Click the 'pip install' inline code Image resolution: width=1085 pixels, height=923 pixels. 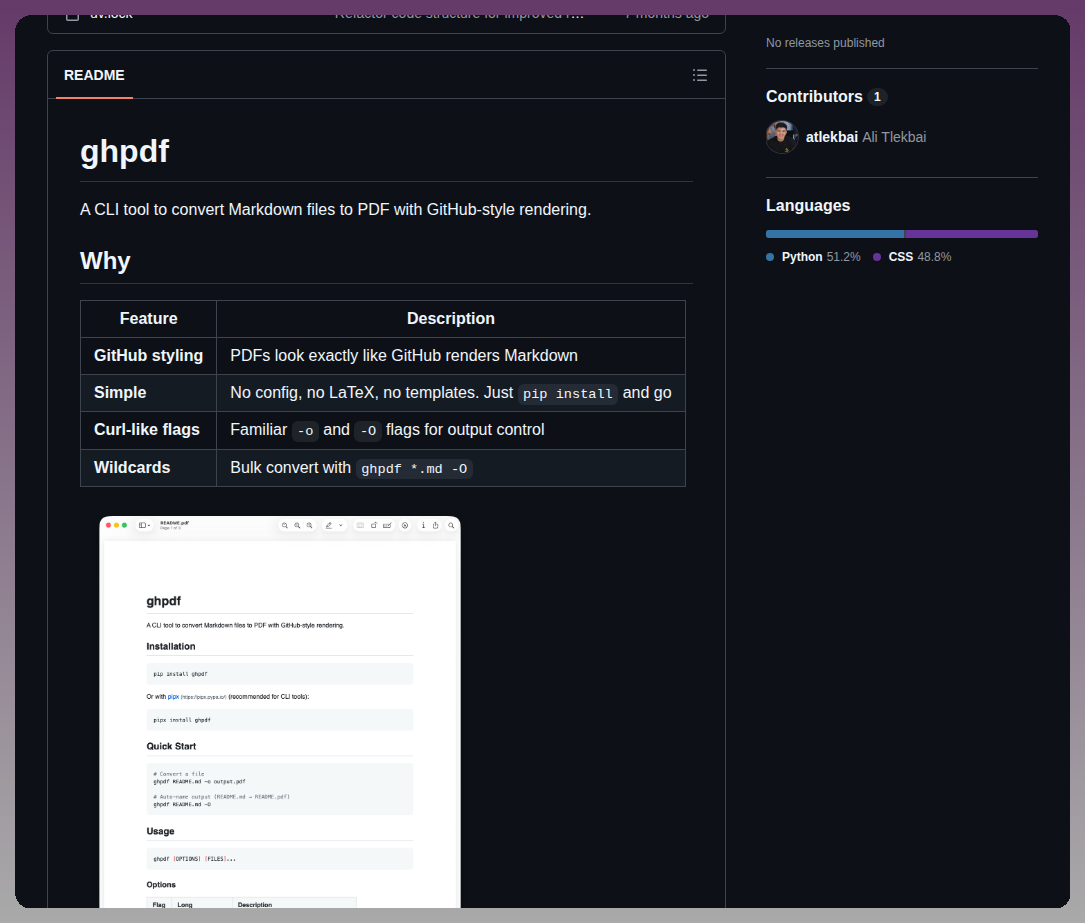(567, 394)
